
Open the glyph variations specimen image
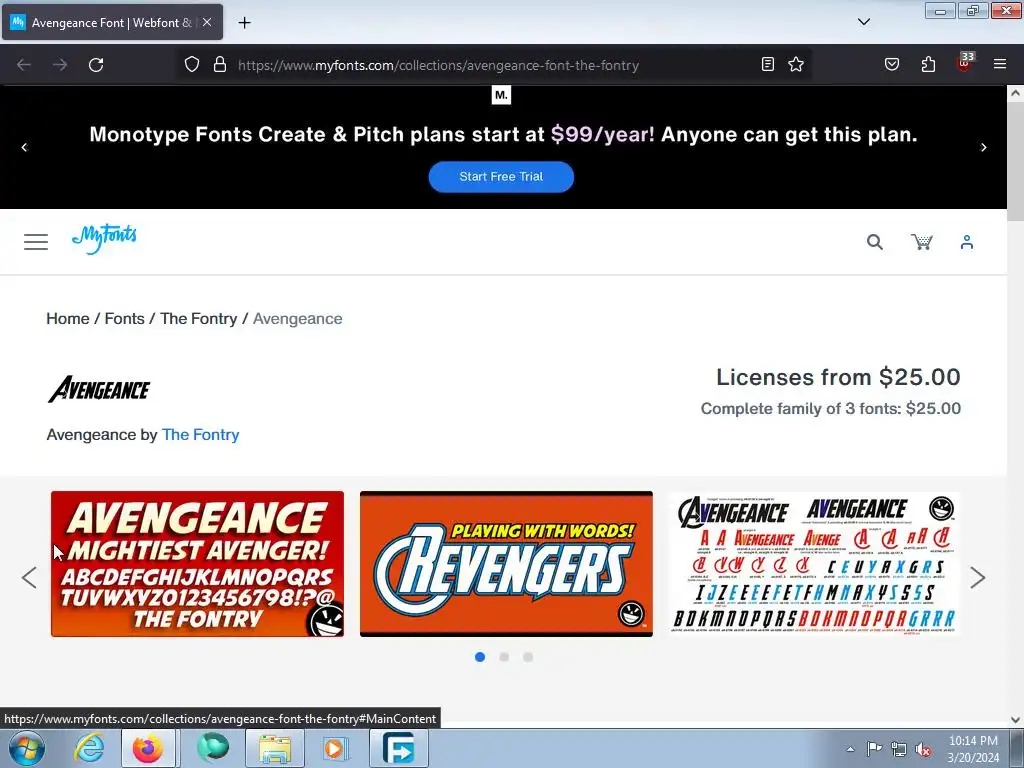click(x=815, y=564)
